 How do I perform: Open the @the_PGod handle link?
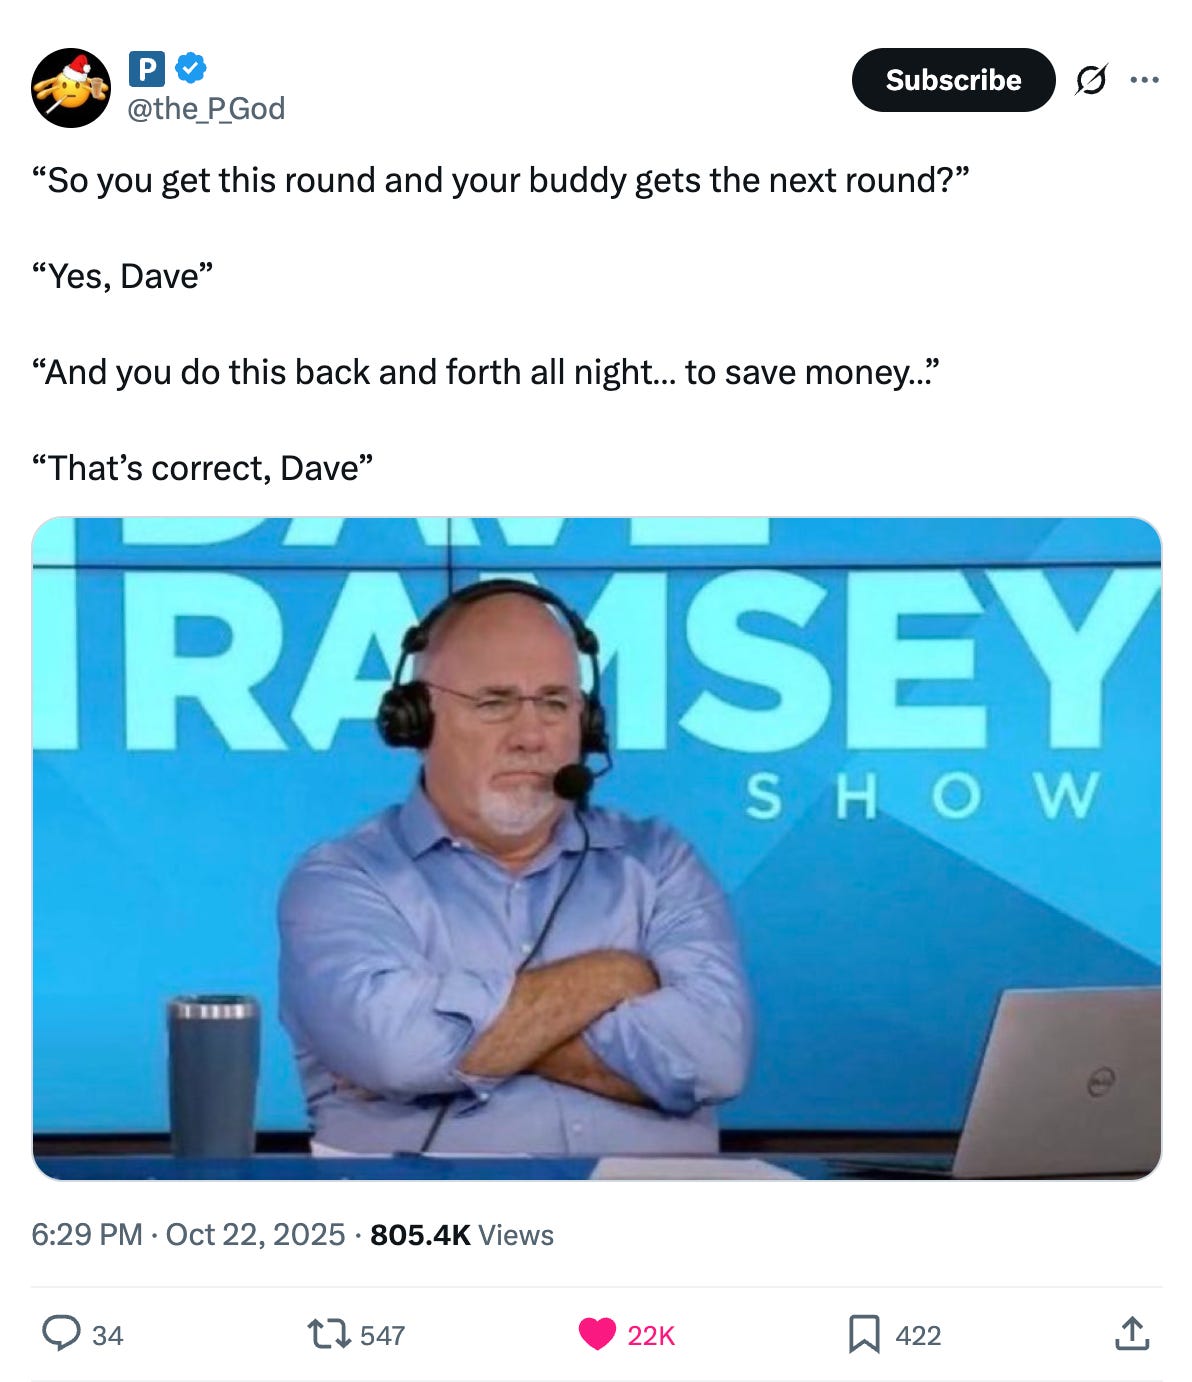coord(207,108)
